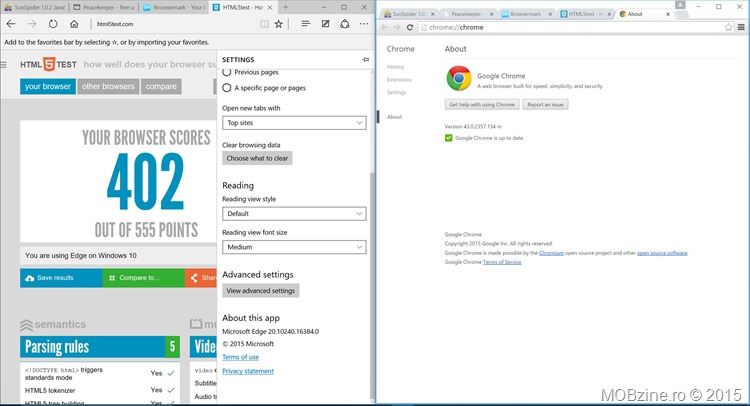Open Reading view style dropdown
Screen dimensions: 750x406
pos(294,214)
